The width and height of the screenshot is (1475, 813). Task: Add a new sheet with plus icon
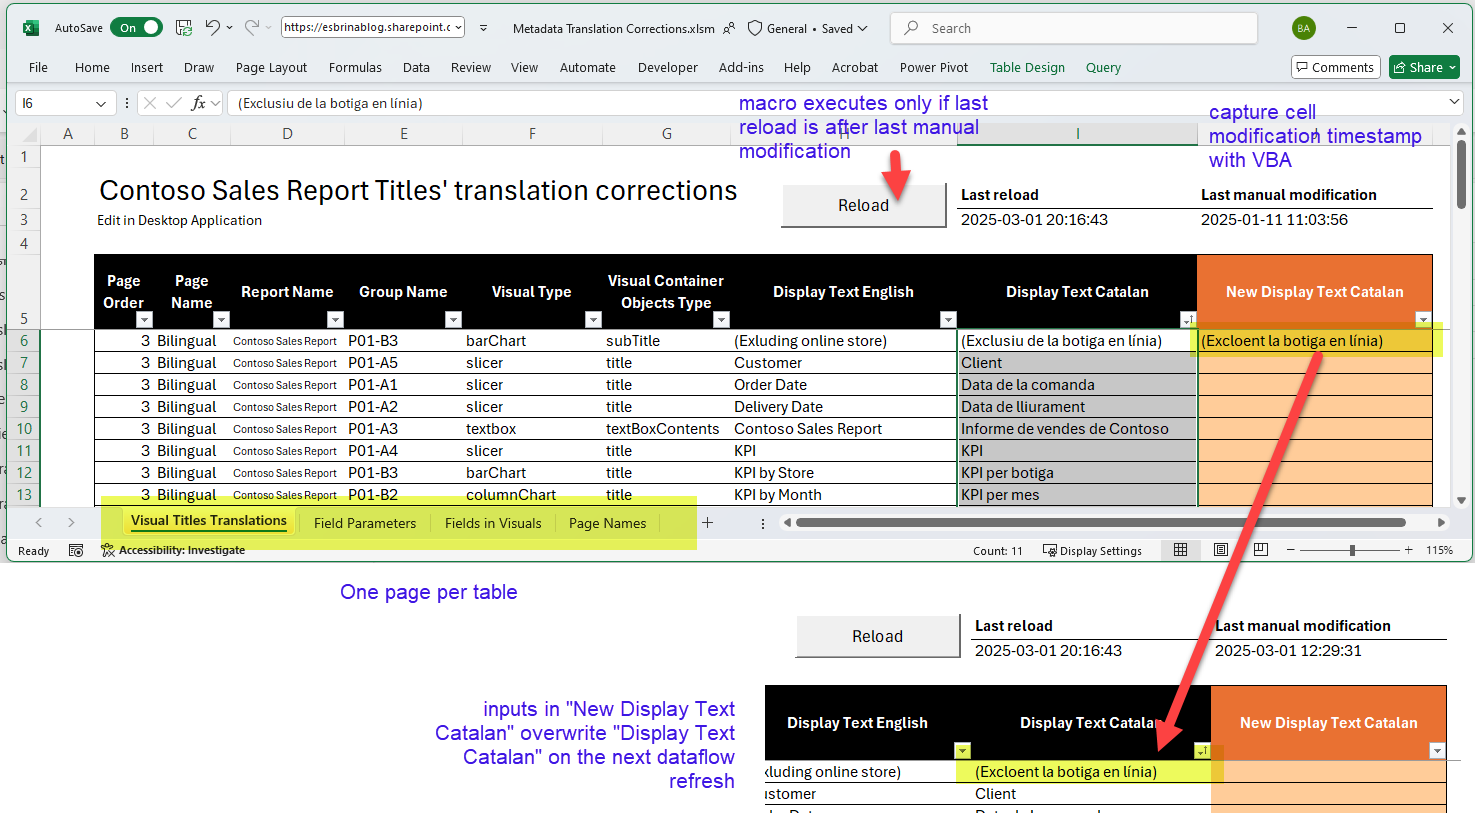pyautogui.click(x=707, y=523)
